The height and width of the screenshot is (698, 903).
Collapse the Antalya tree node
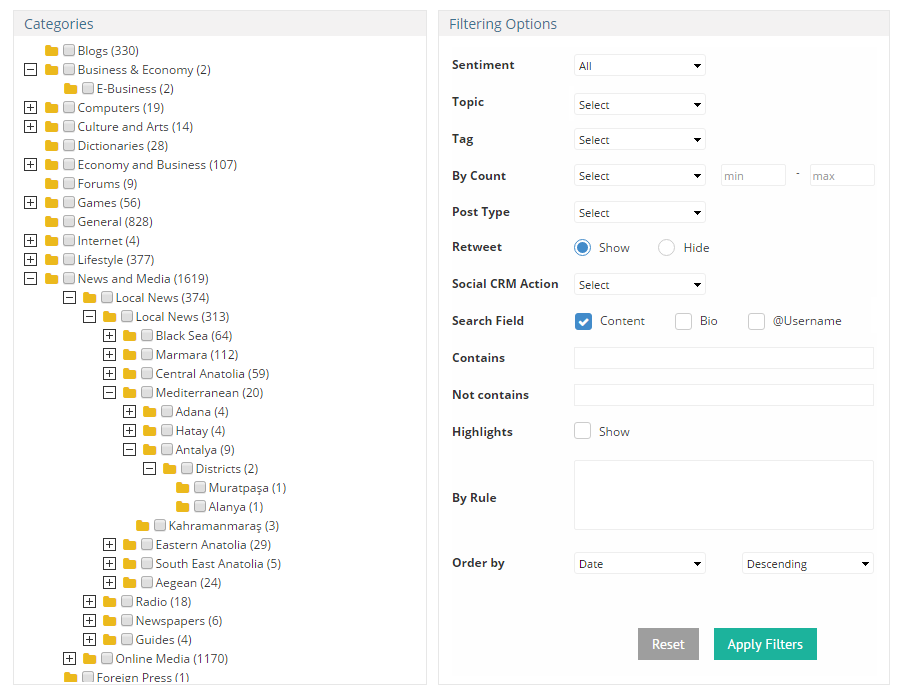(x=130, y=450)
